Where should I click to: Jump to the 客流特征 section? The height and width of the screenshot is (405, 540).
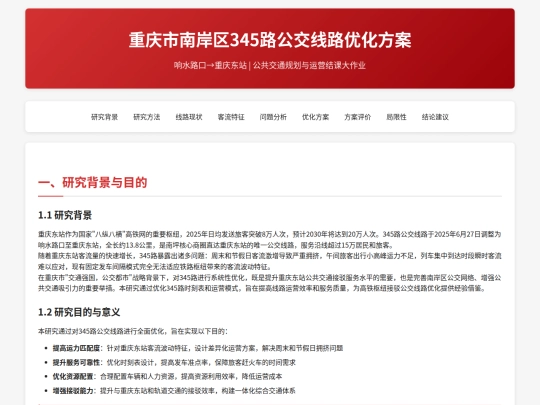pos(231,117)
